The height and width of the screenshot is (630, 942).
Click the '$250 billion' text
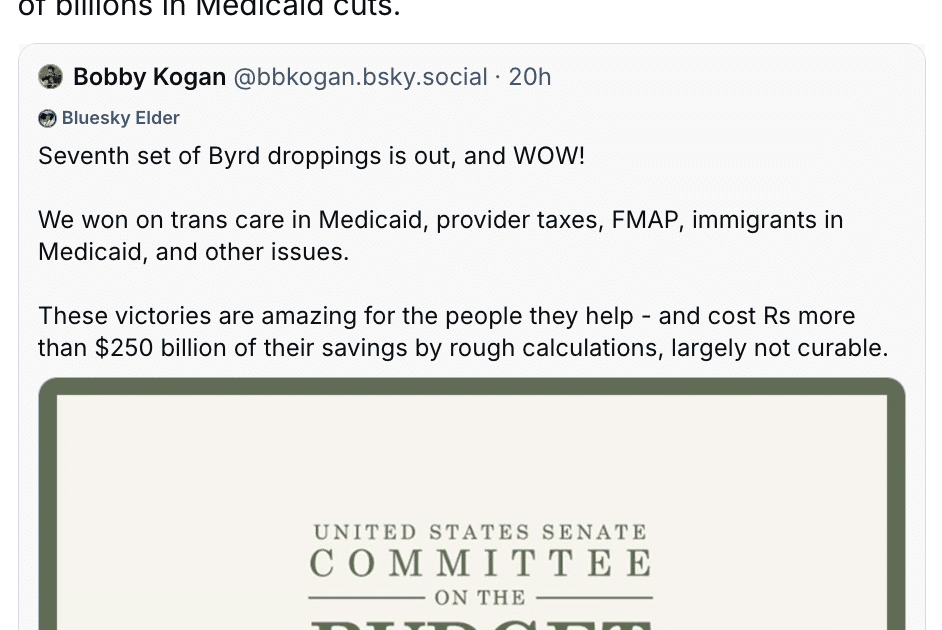coord(161,348)
